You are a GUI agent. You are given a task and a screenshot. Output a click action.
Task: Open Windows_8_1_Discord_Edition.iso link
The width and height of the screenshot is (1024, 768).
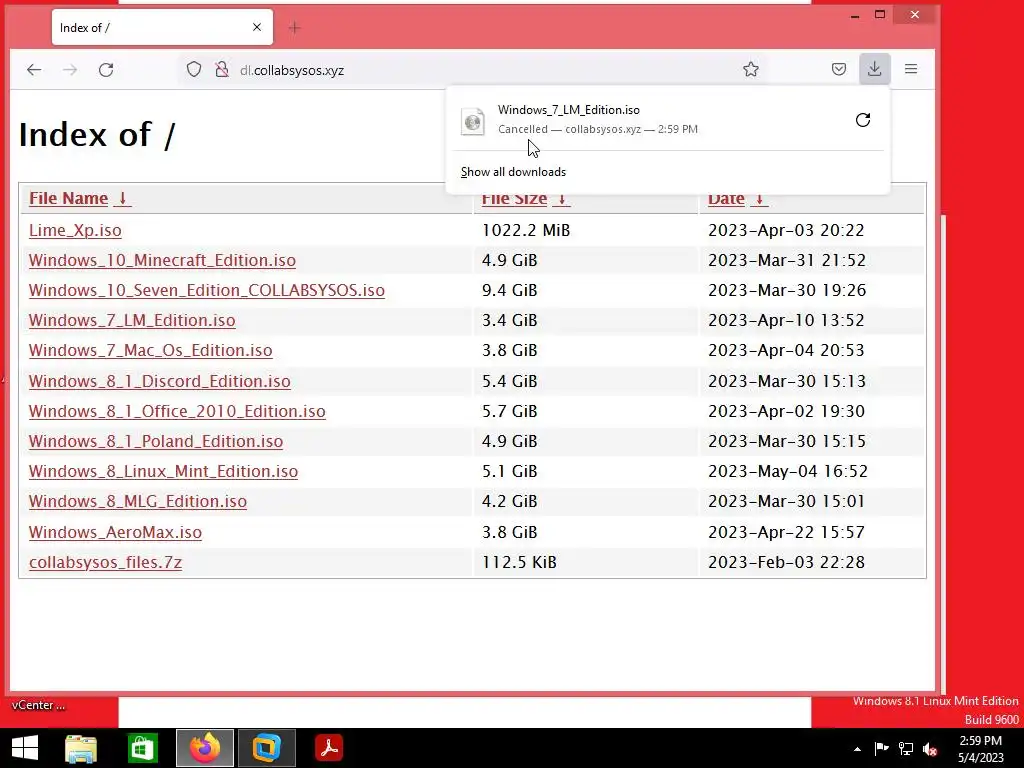click(159, 381)
